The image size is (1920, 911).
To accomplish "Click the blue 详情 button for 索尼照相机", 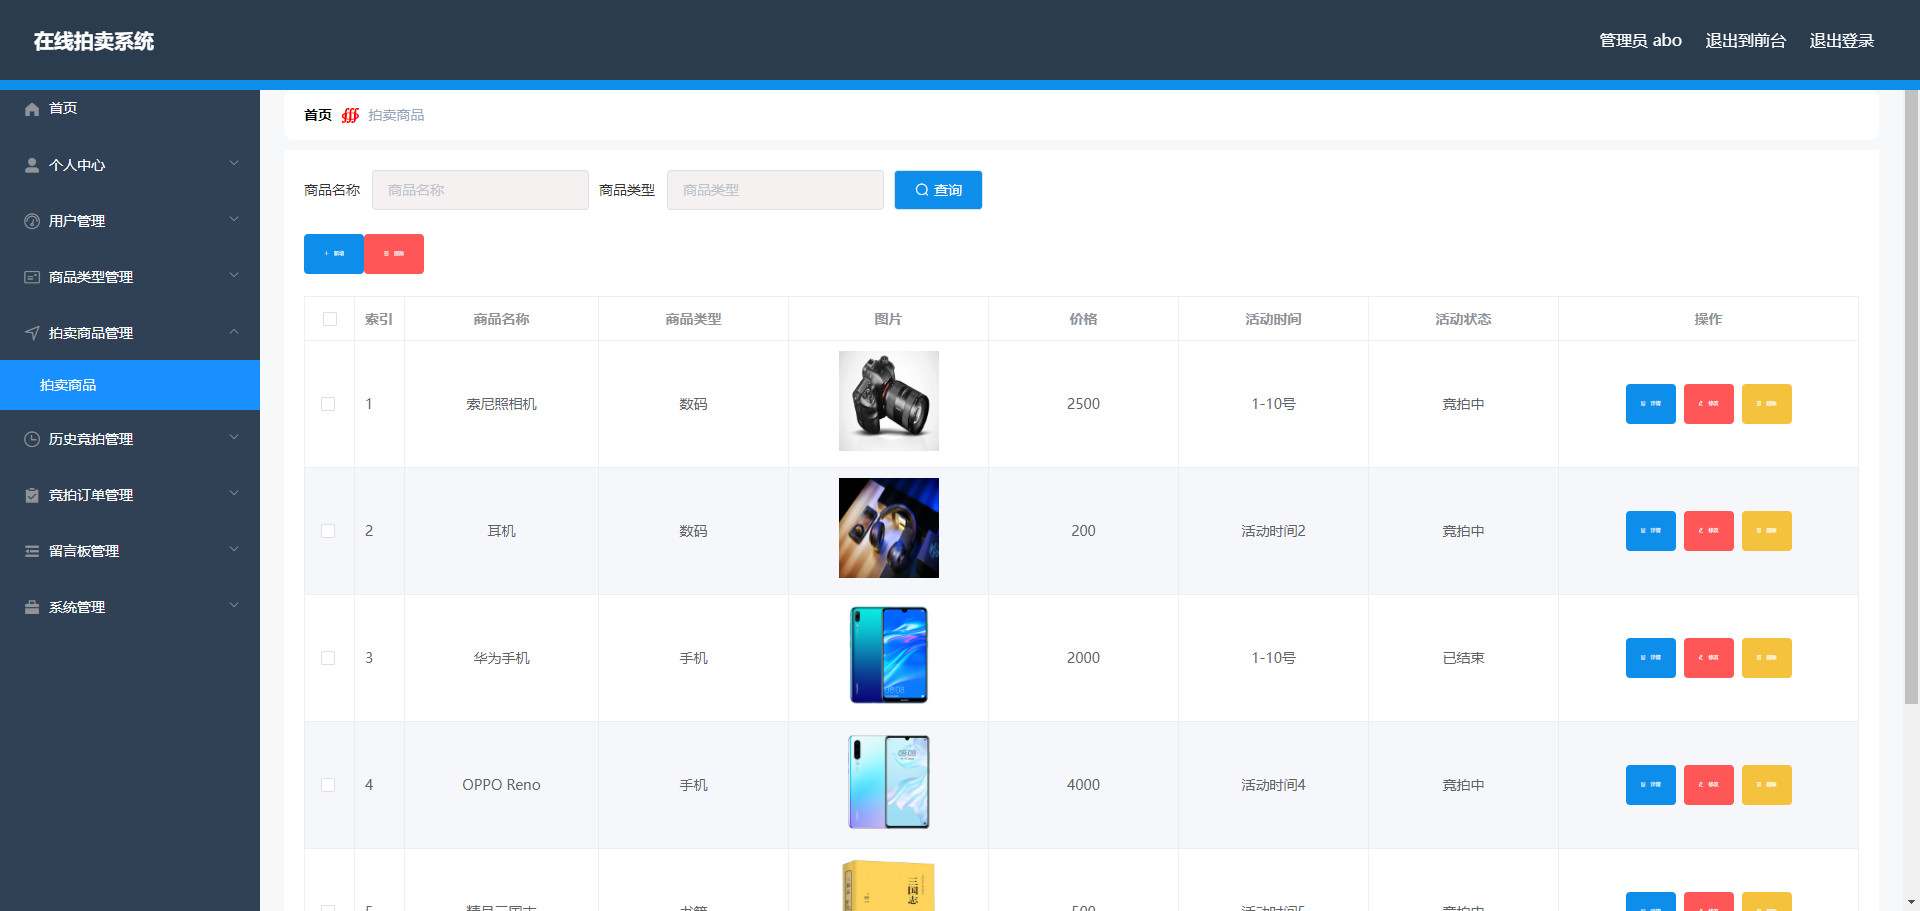I will point(1650,404).
